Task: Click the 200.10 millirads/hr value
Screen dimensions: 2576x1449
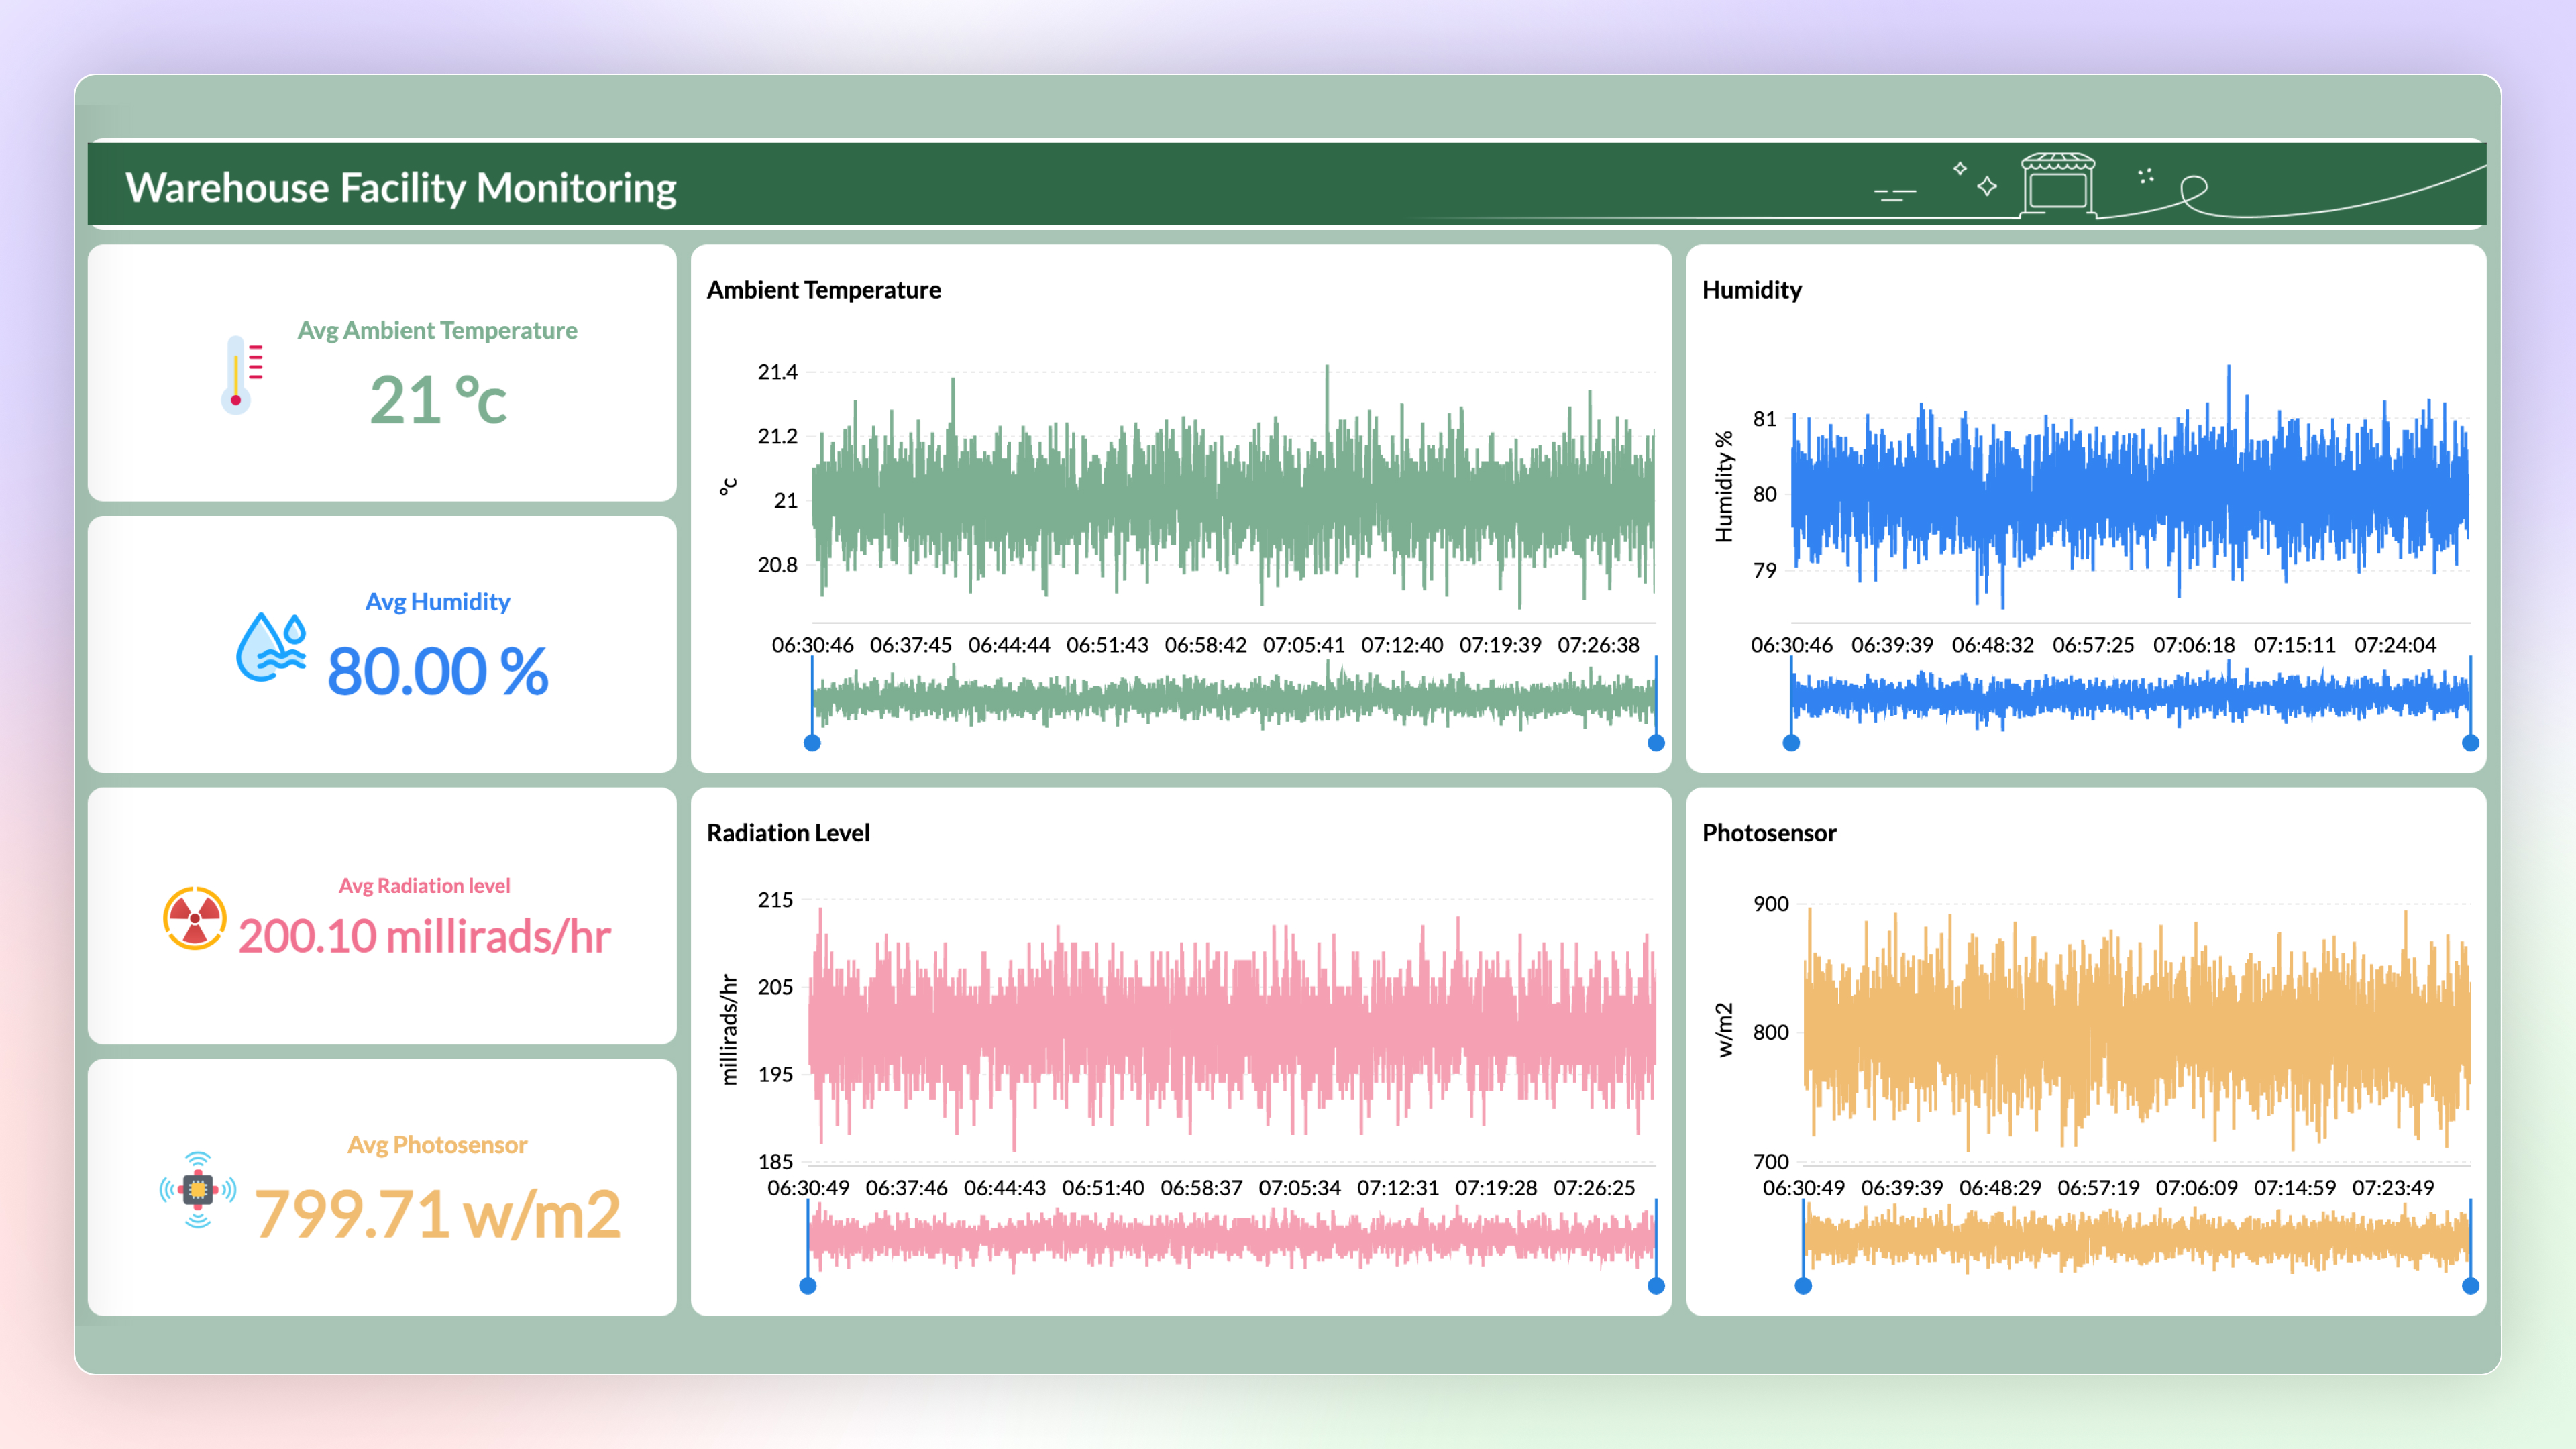Action: tap(424, 937)
